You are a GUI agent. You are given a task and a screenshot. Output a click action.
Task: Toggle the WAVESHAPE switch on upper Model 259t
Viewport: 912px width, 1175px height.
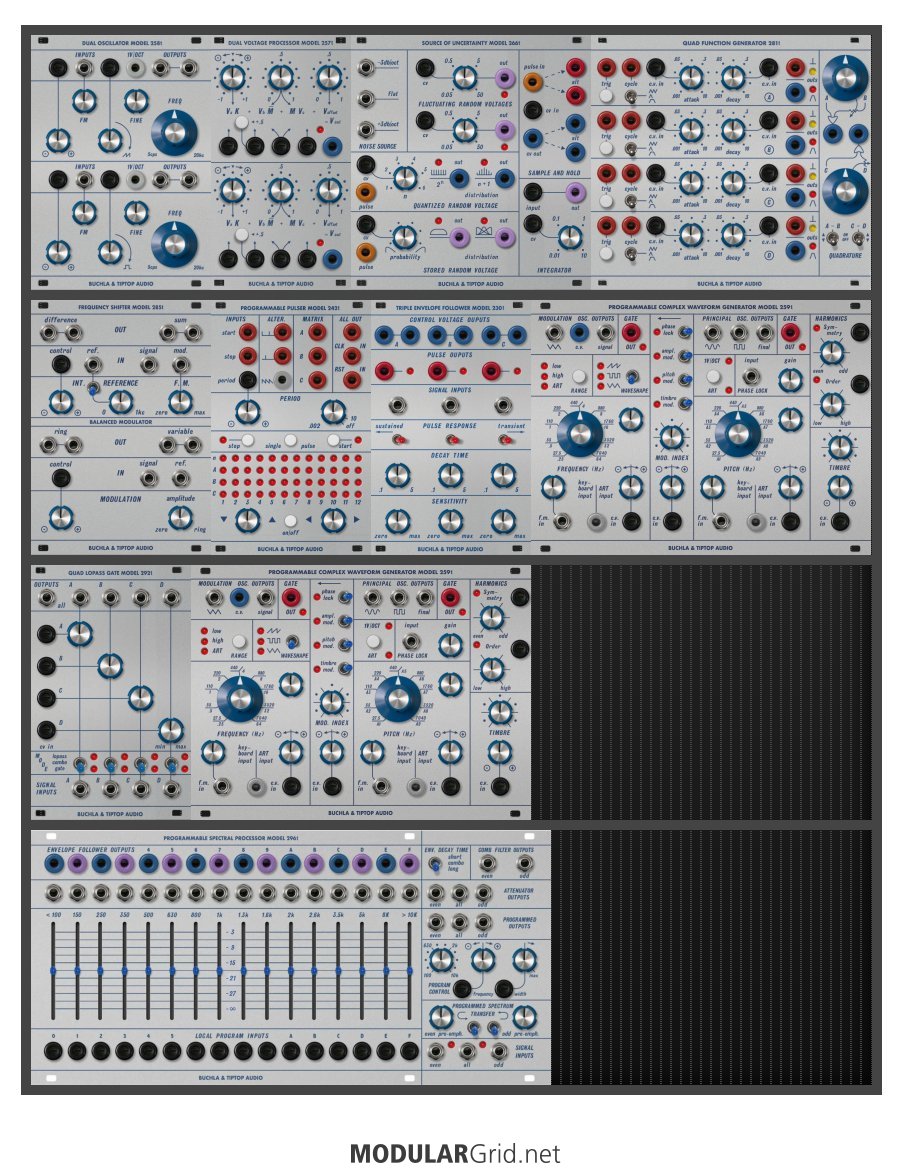coord(632,377)
